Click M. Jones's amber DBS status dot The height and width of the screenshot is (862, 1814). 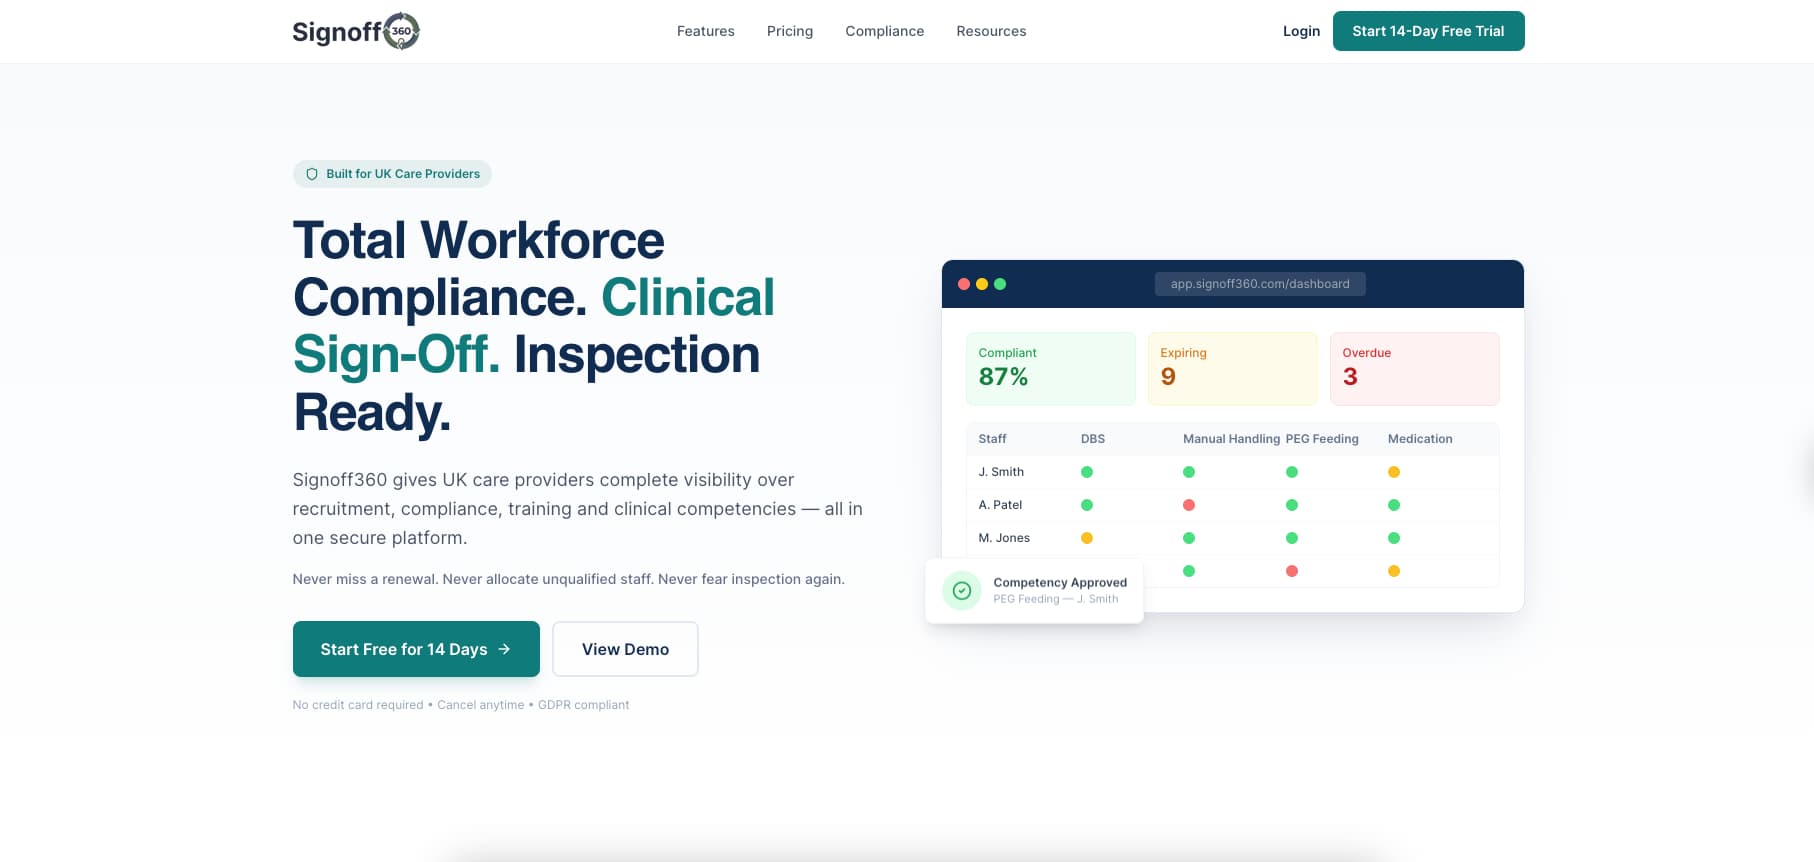click(1087, 538)
